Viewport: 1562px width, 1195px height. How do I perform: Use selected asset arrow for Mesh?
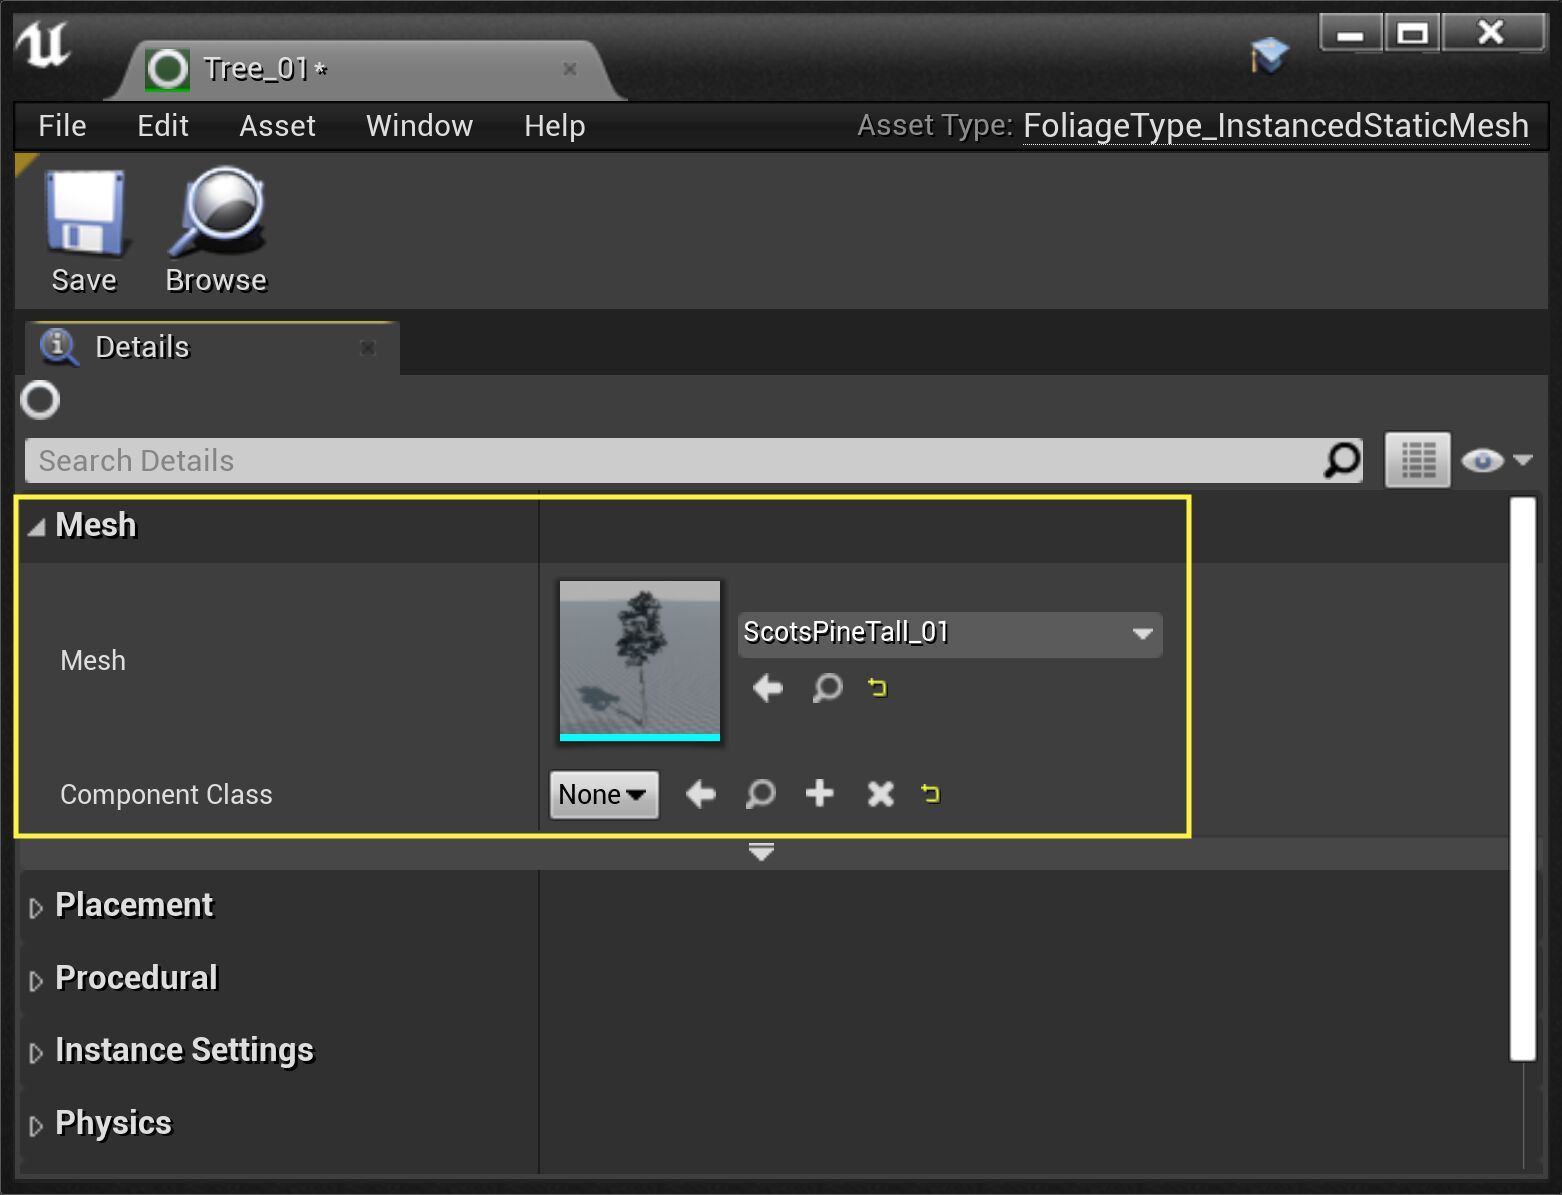pos(767,688)
